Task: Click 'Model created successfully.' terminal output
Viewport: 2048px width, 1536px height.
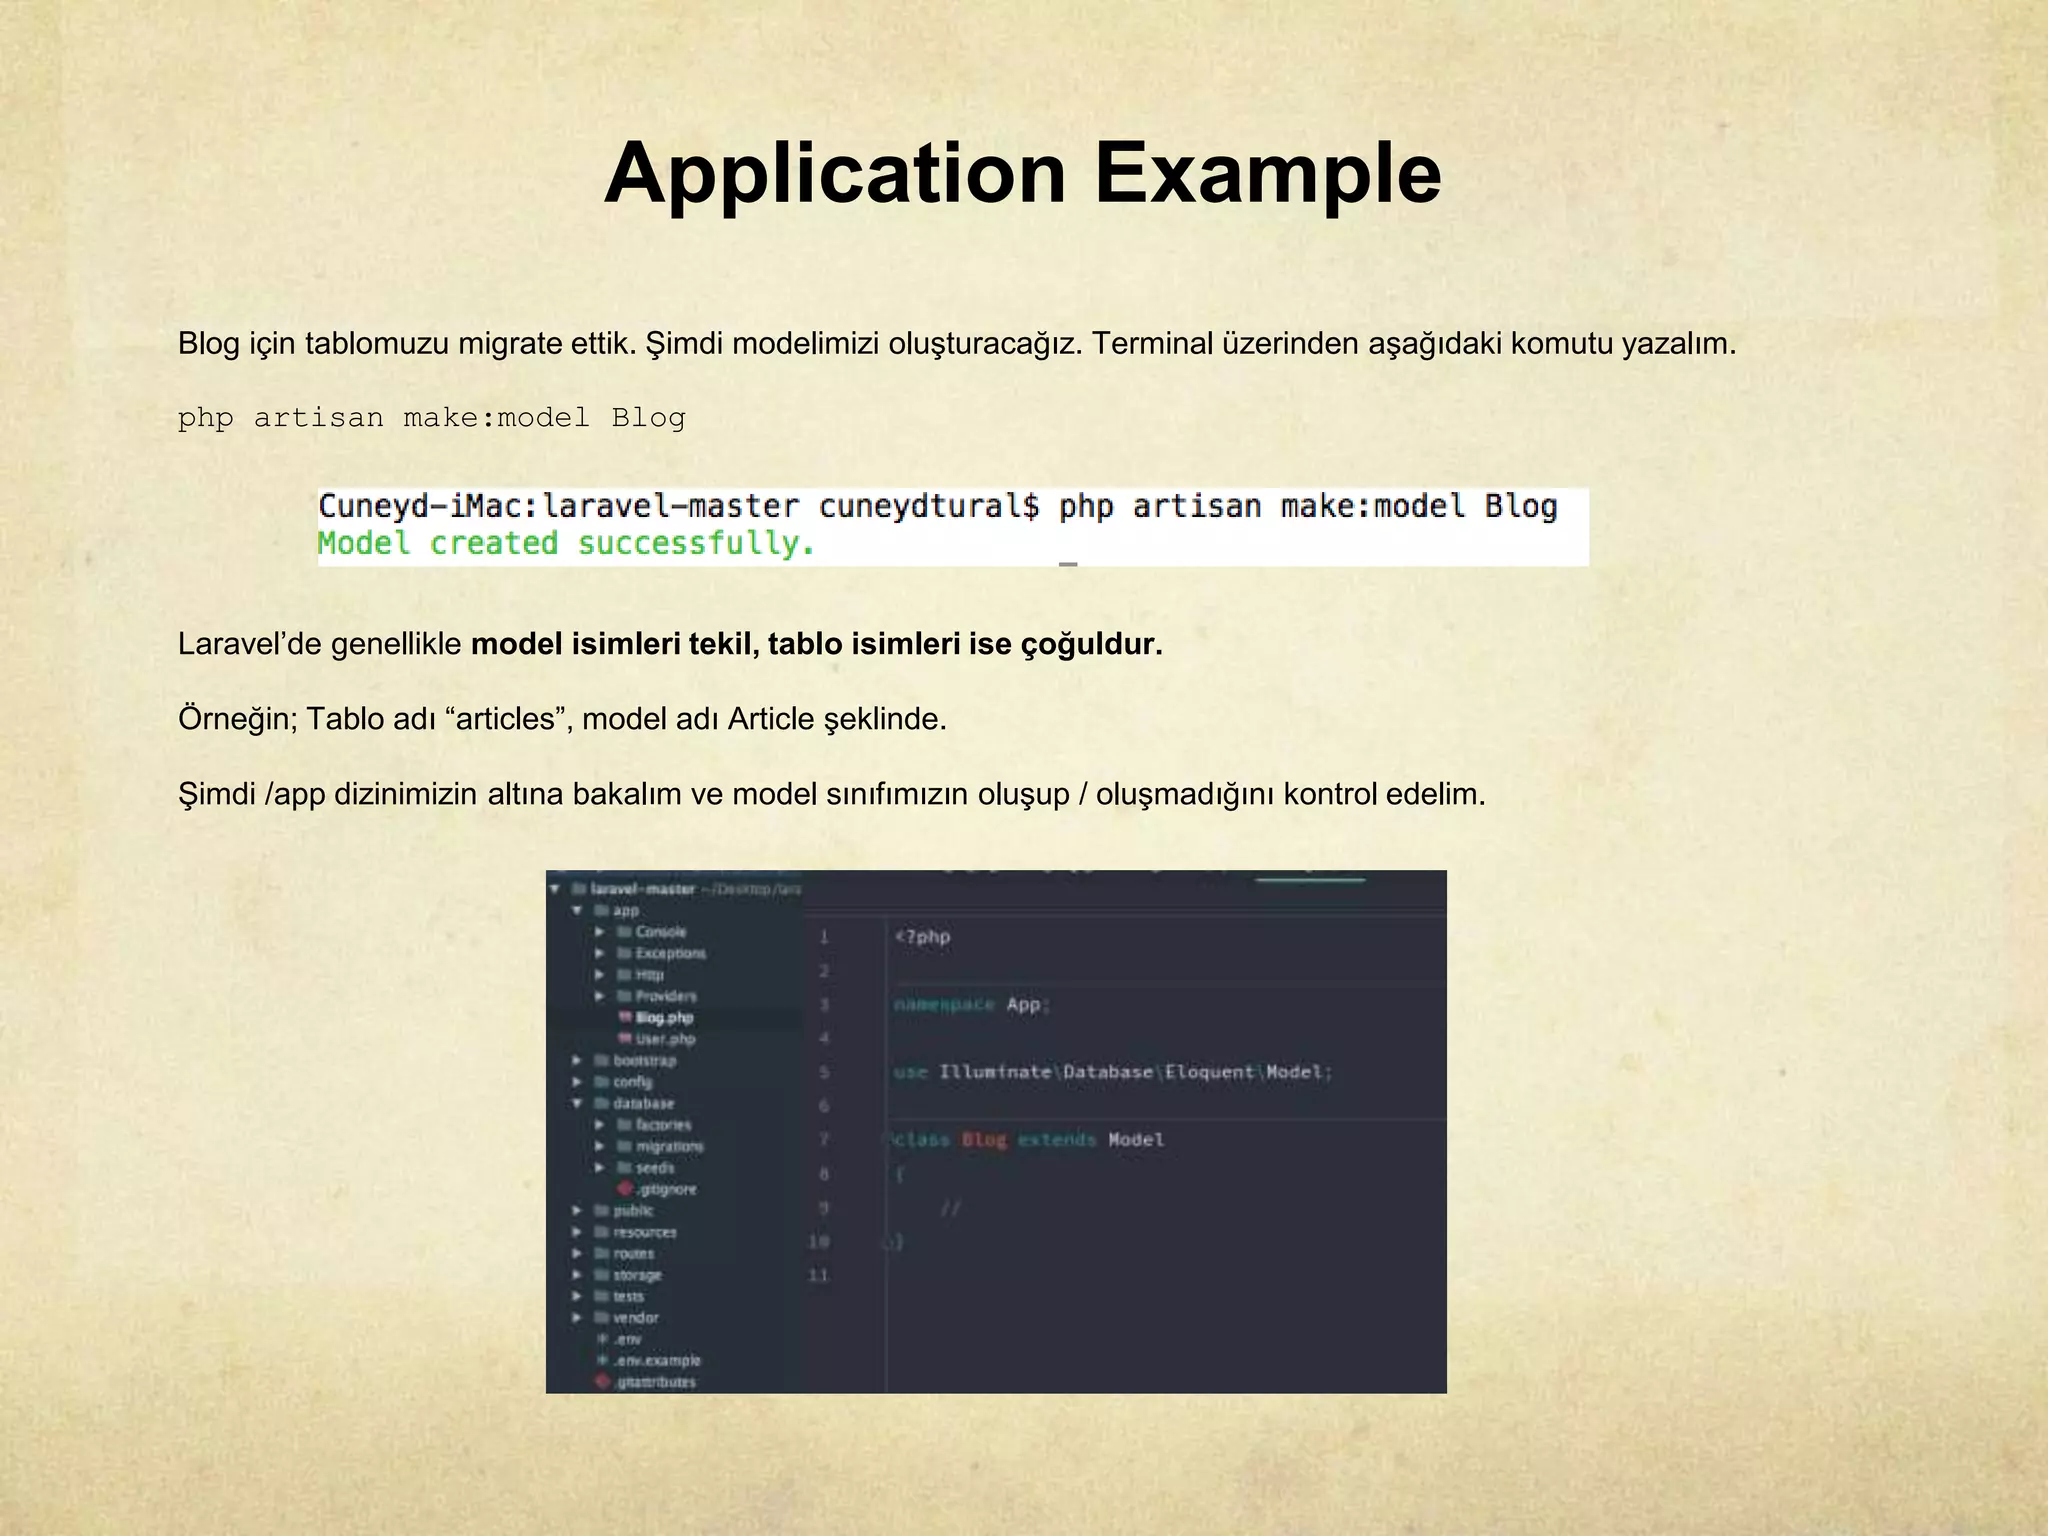Action: click(x=566, y=544)
